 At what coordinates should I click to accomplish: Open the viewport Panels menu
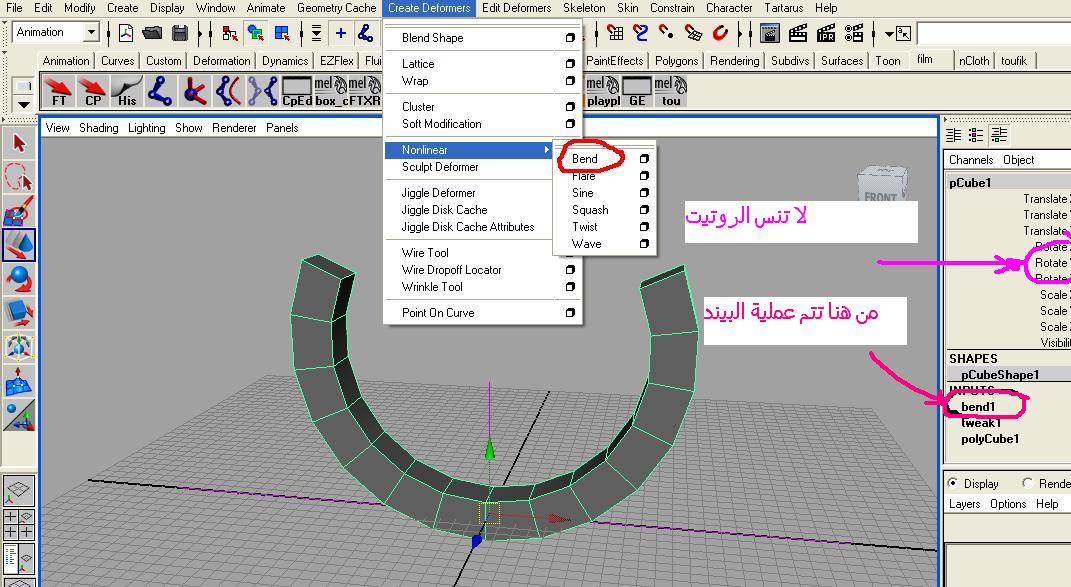point(282,128)
